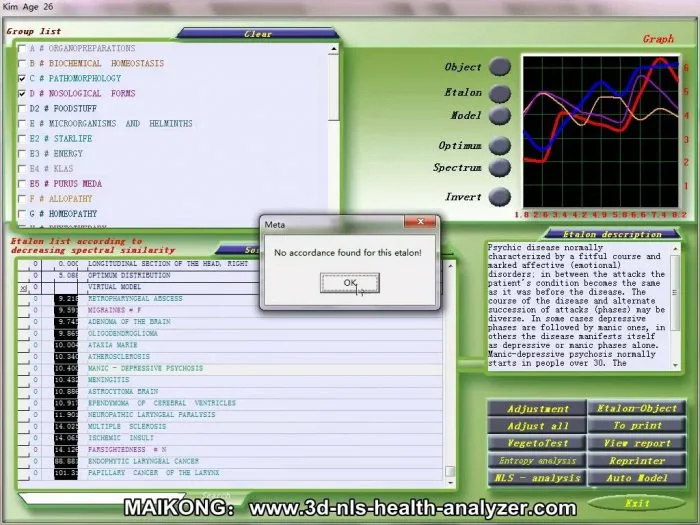Toggle the Object graph round button

500,67
